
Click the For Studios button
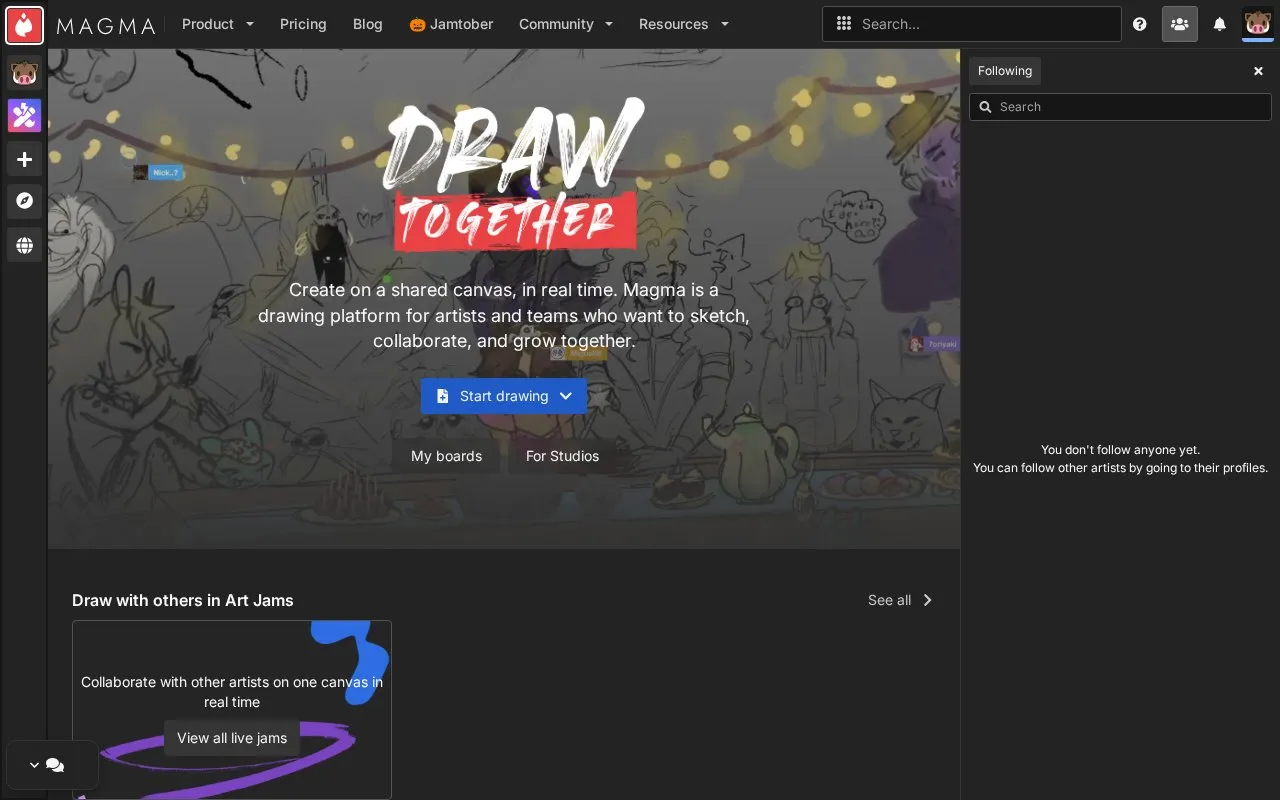(563, 456)
